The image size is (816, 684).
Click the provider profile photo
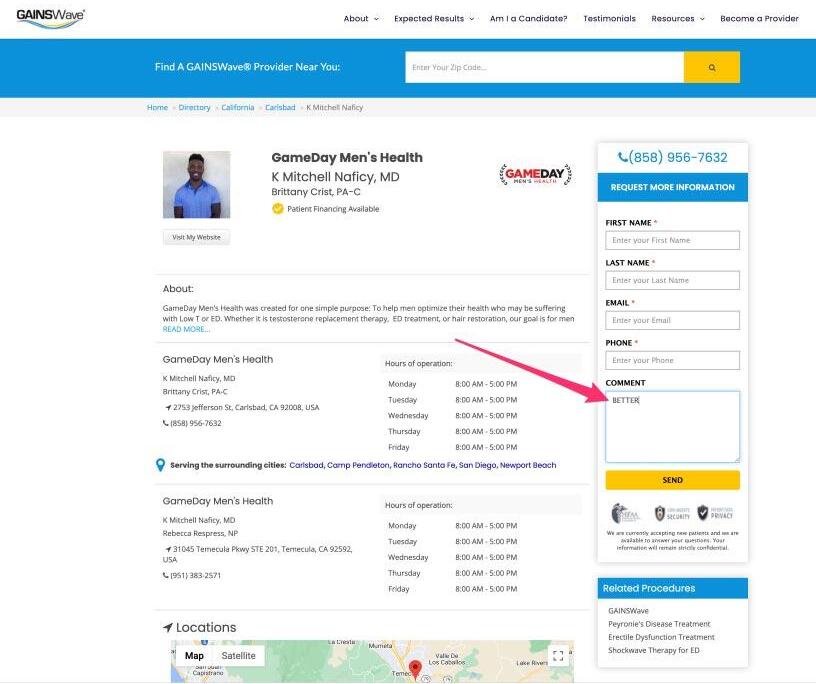pos(196,185)
